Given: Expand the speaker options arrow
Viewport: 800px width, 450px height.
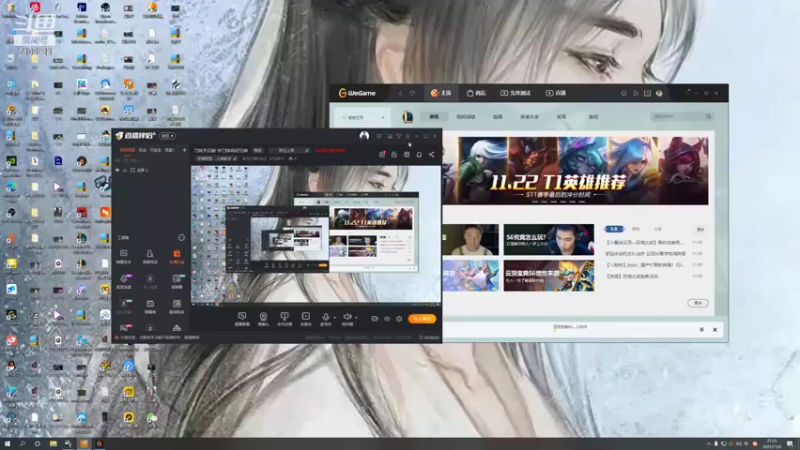Looking at the screenshot, I should pos(356,317).
